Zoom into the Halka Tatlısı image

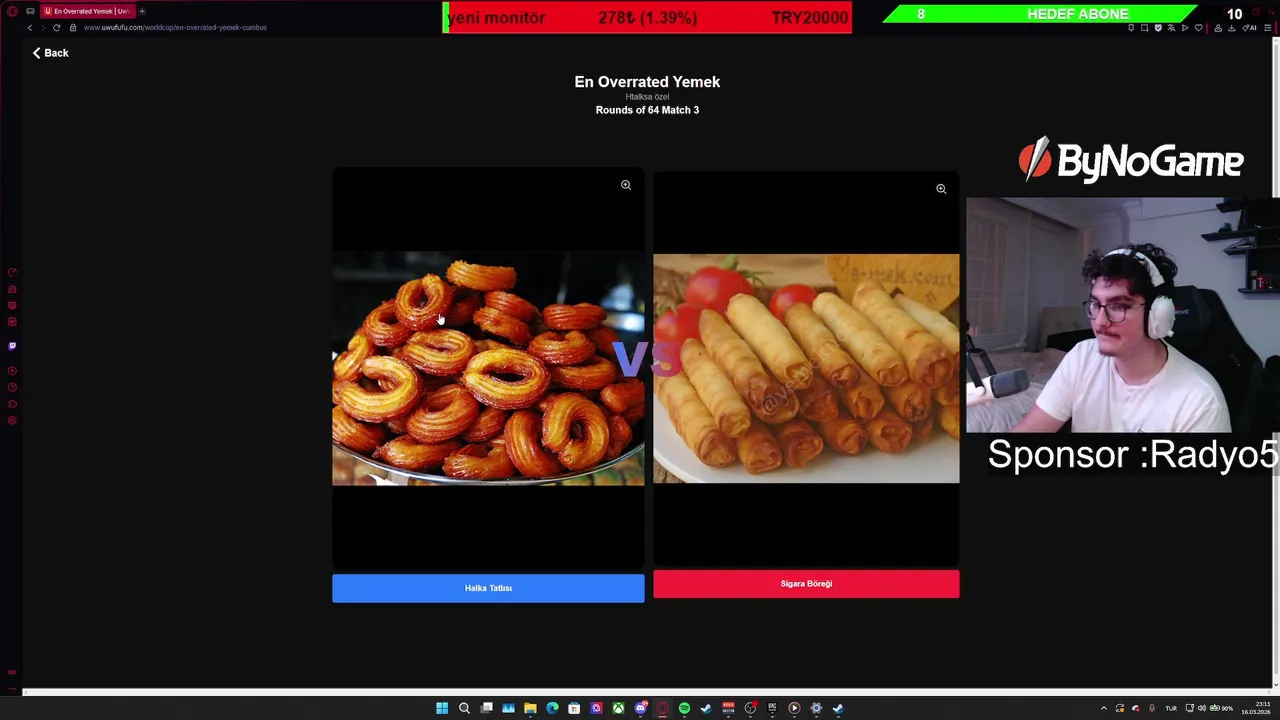pos(626,185)
